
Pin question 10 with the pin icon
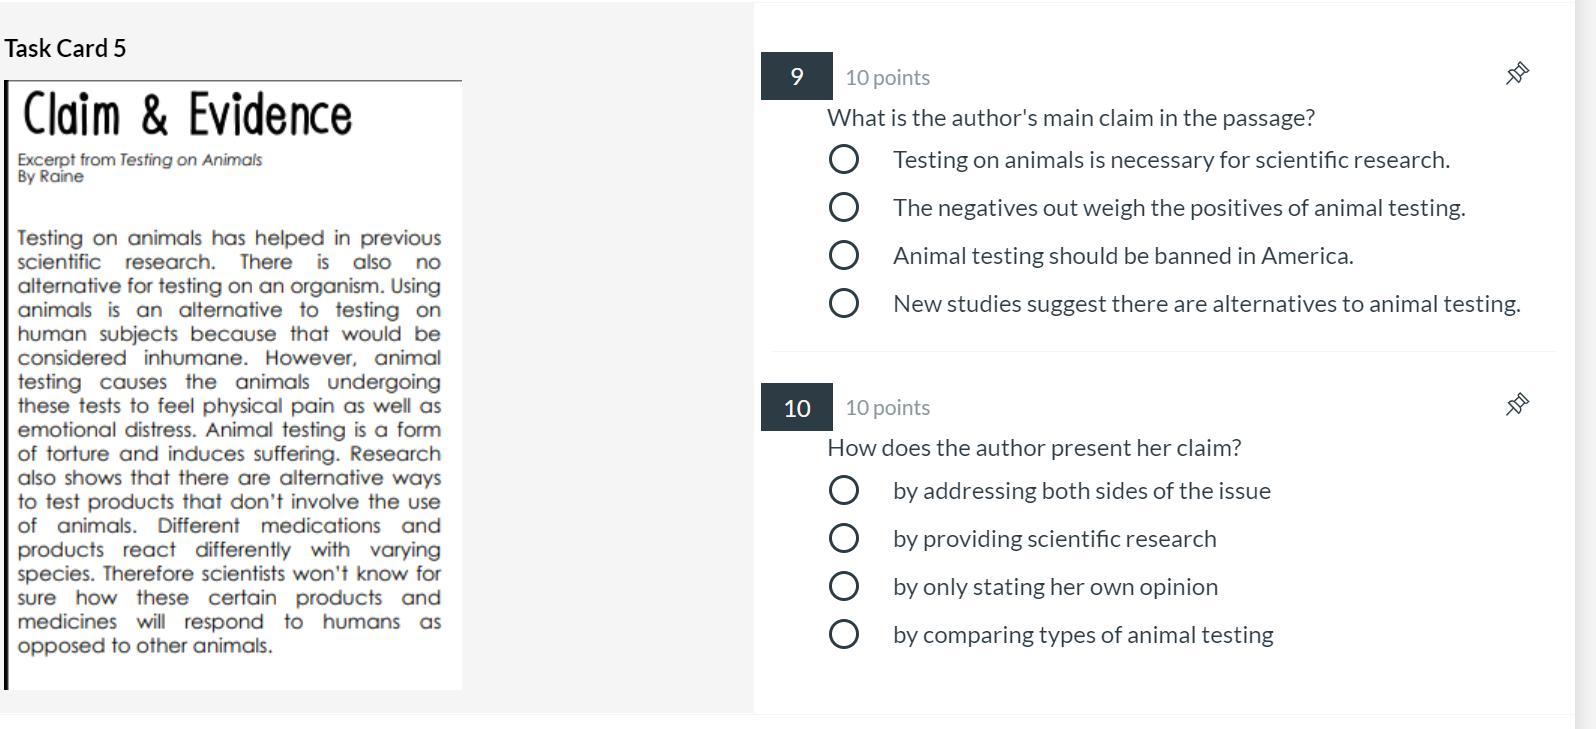[x=1516, y=404]
